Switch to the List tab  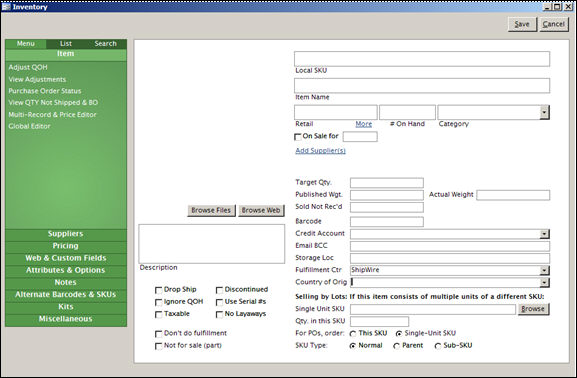(x=66, y=43)
